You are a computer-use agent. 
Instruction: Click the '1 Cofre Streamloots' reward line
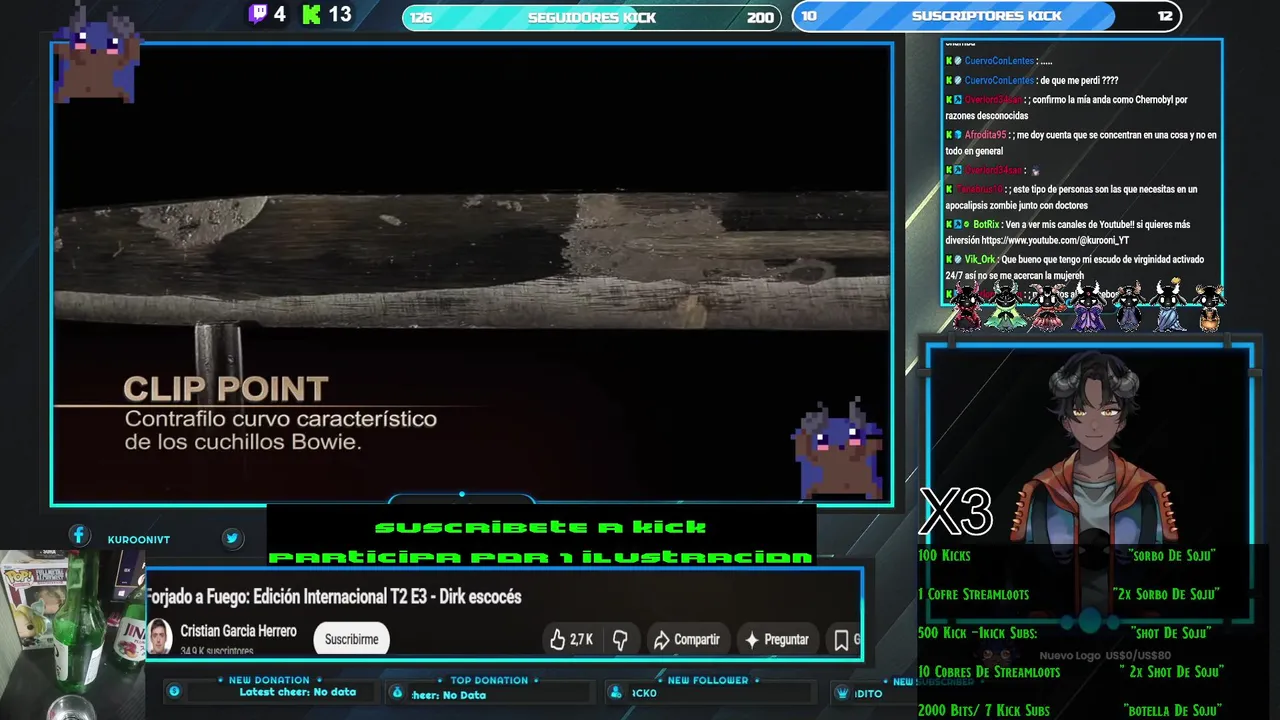coord(973,594)
